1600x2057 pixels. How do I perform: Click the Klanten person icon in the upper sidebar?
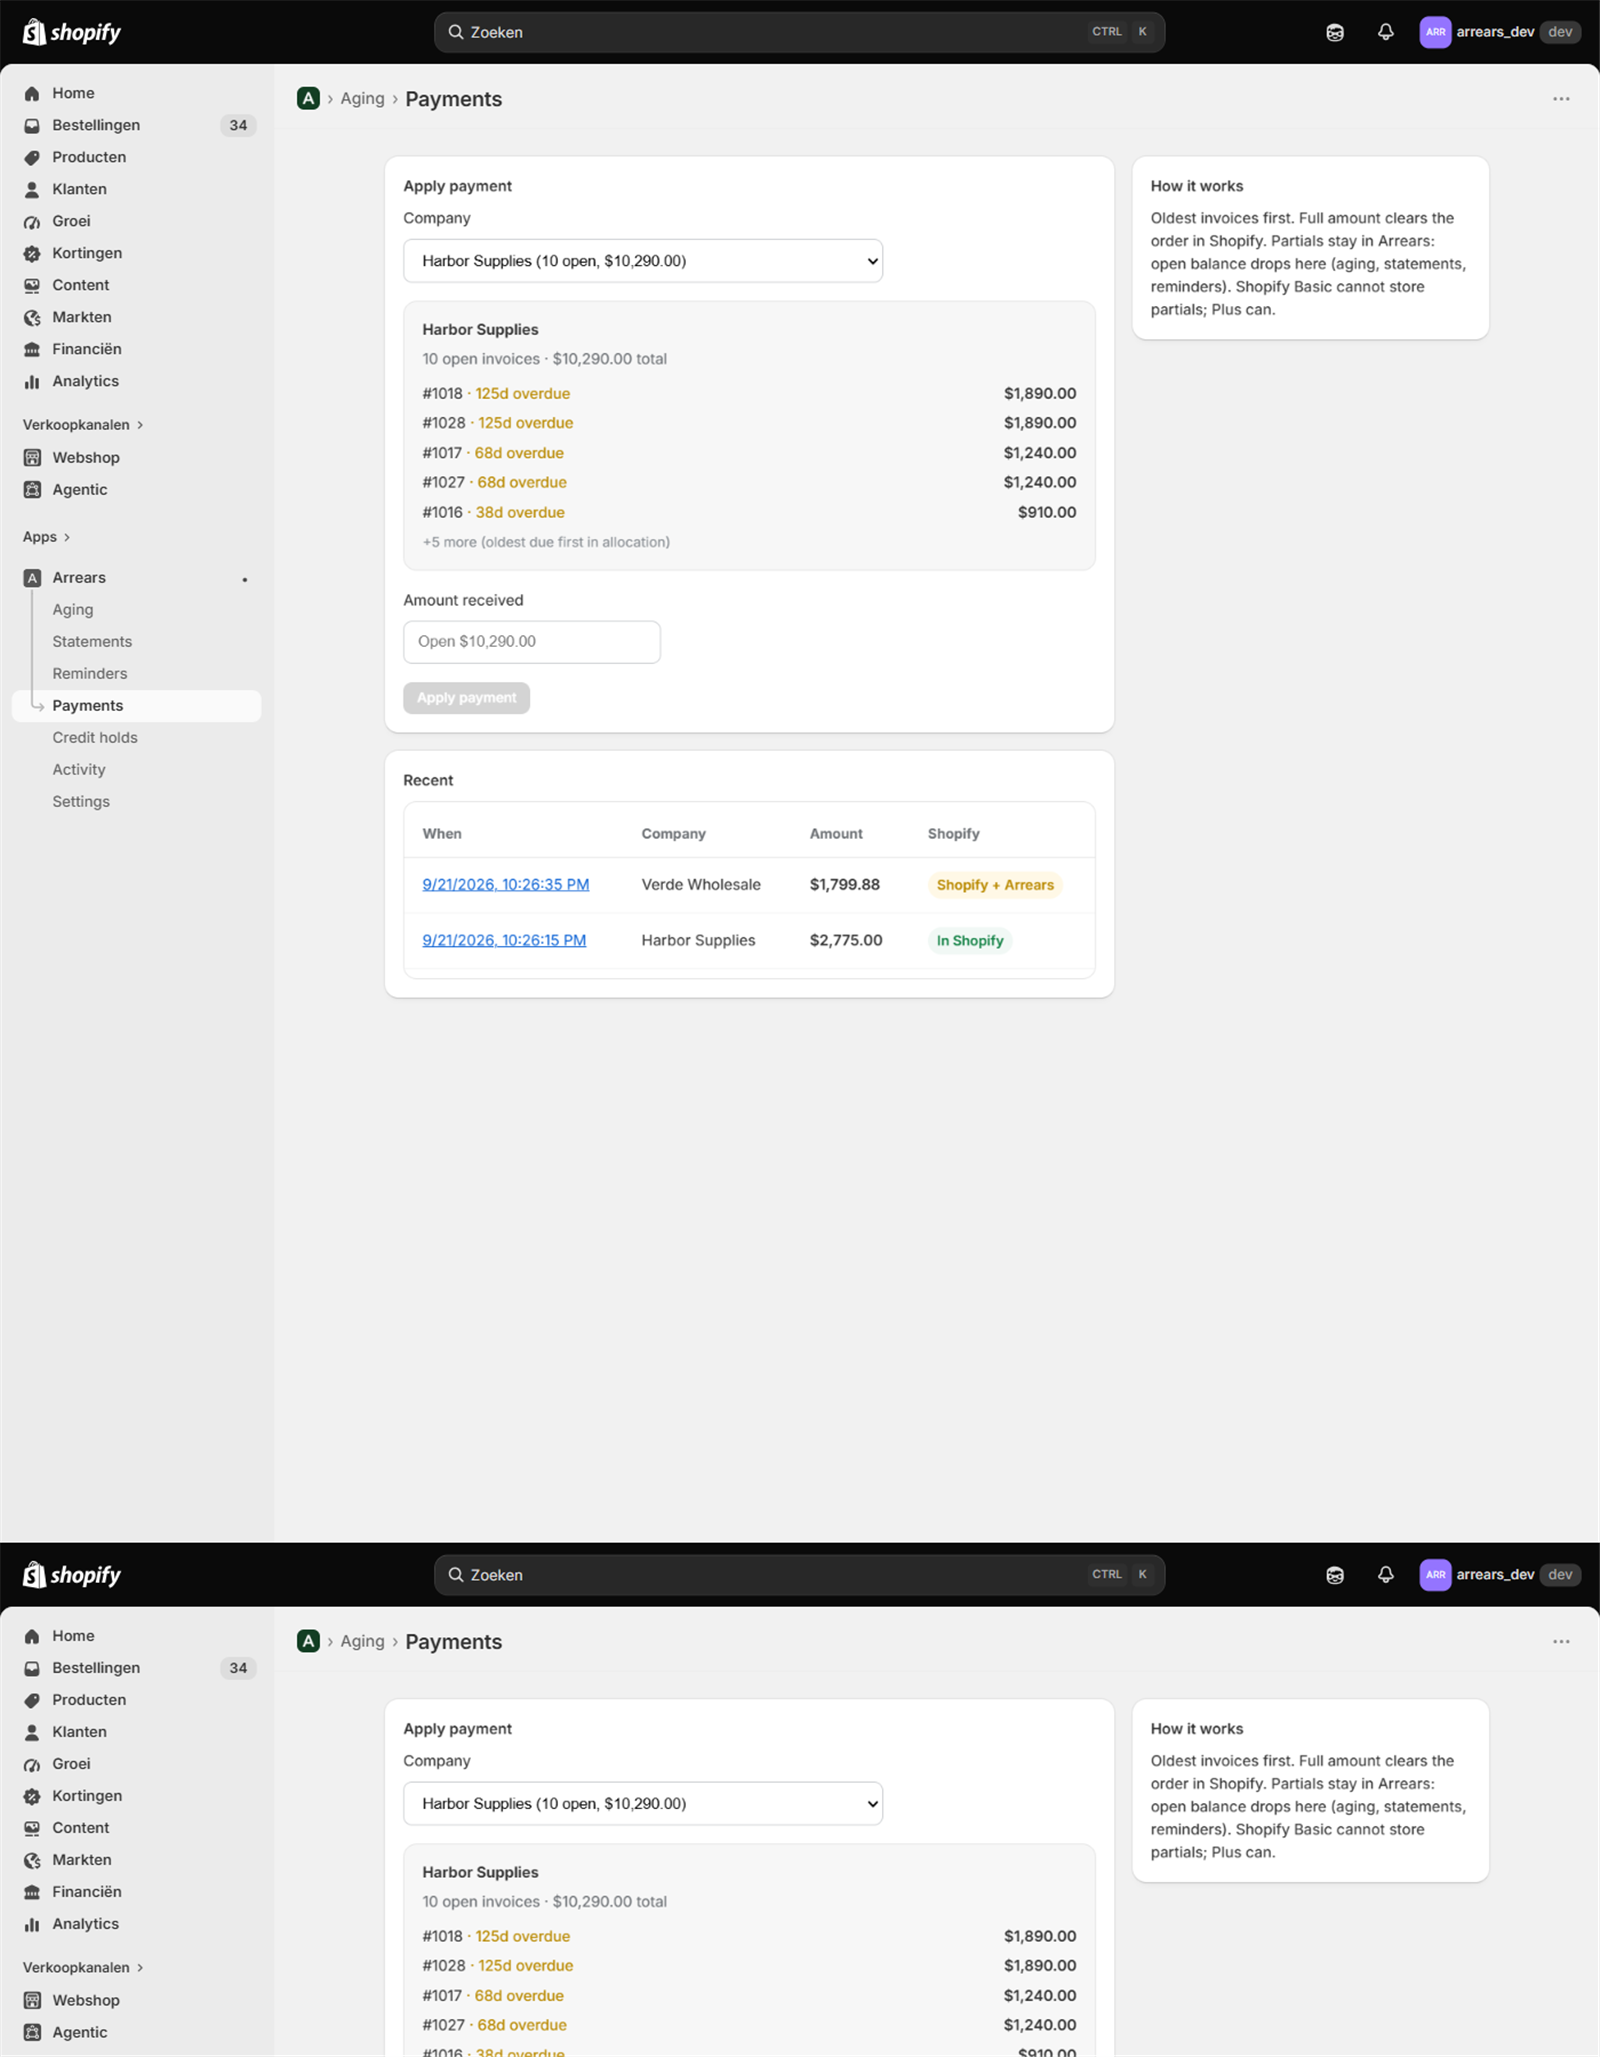(x=32, y=189)
